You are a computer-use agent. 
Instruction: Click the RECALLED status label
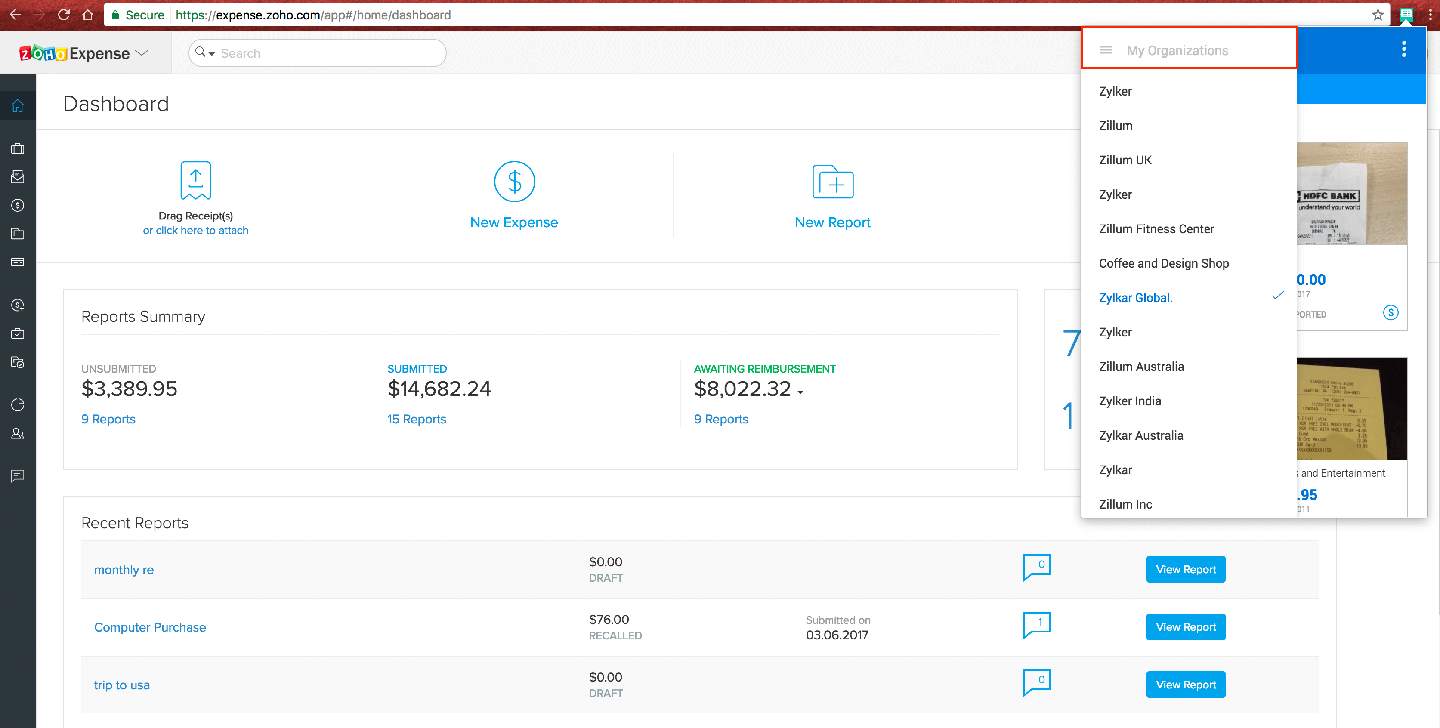point(616,636)
